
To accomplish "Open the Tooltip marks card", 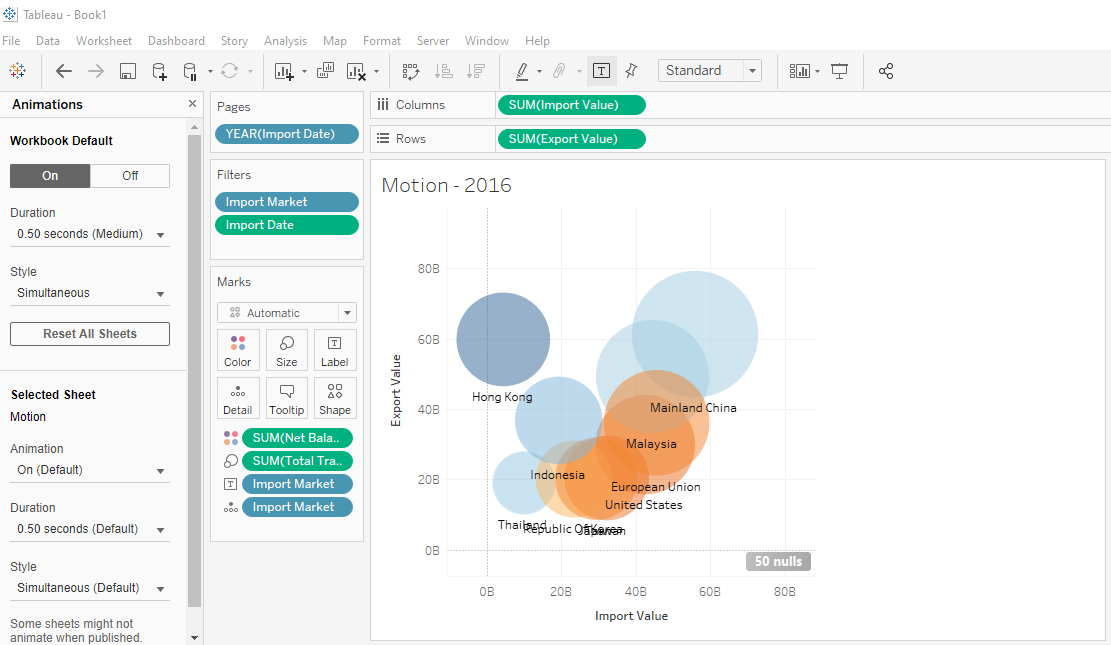I will [287, 398].
